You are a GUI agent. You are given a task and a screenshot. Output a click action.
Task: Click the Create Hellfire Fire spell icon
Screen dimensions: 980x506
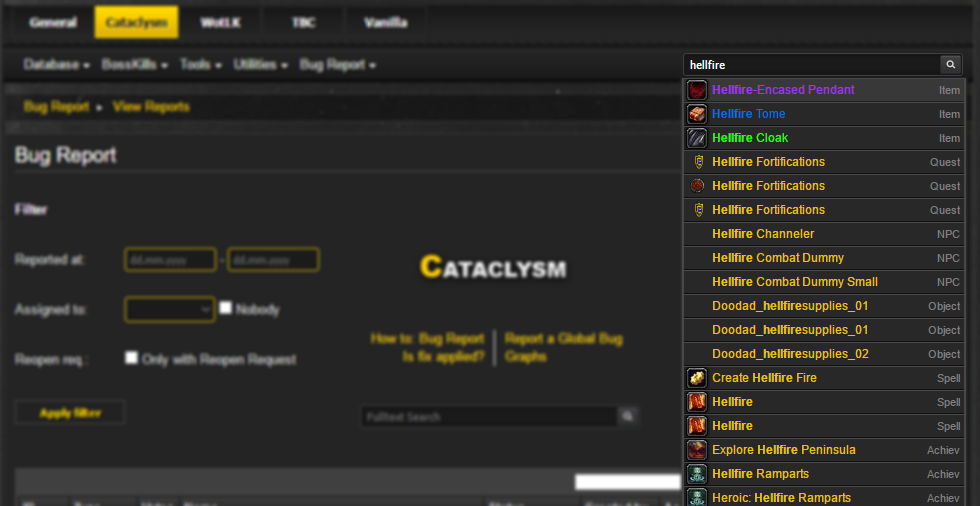(x=697, y=378)
